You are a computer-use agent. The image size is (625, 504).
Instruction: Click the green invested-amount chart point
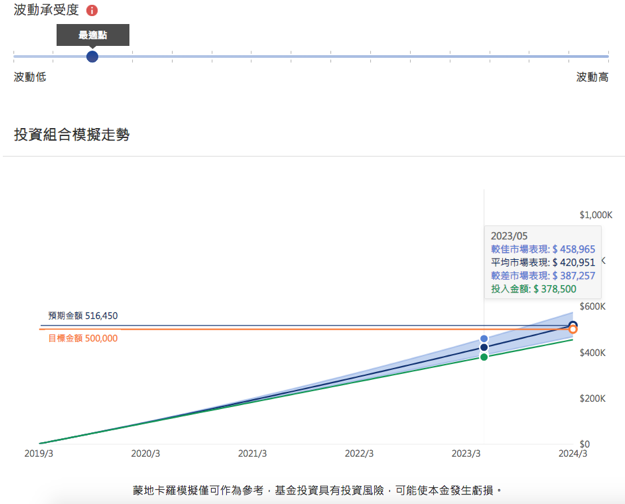click(x=484, y=357)
